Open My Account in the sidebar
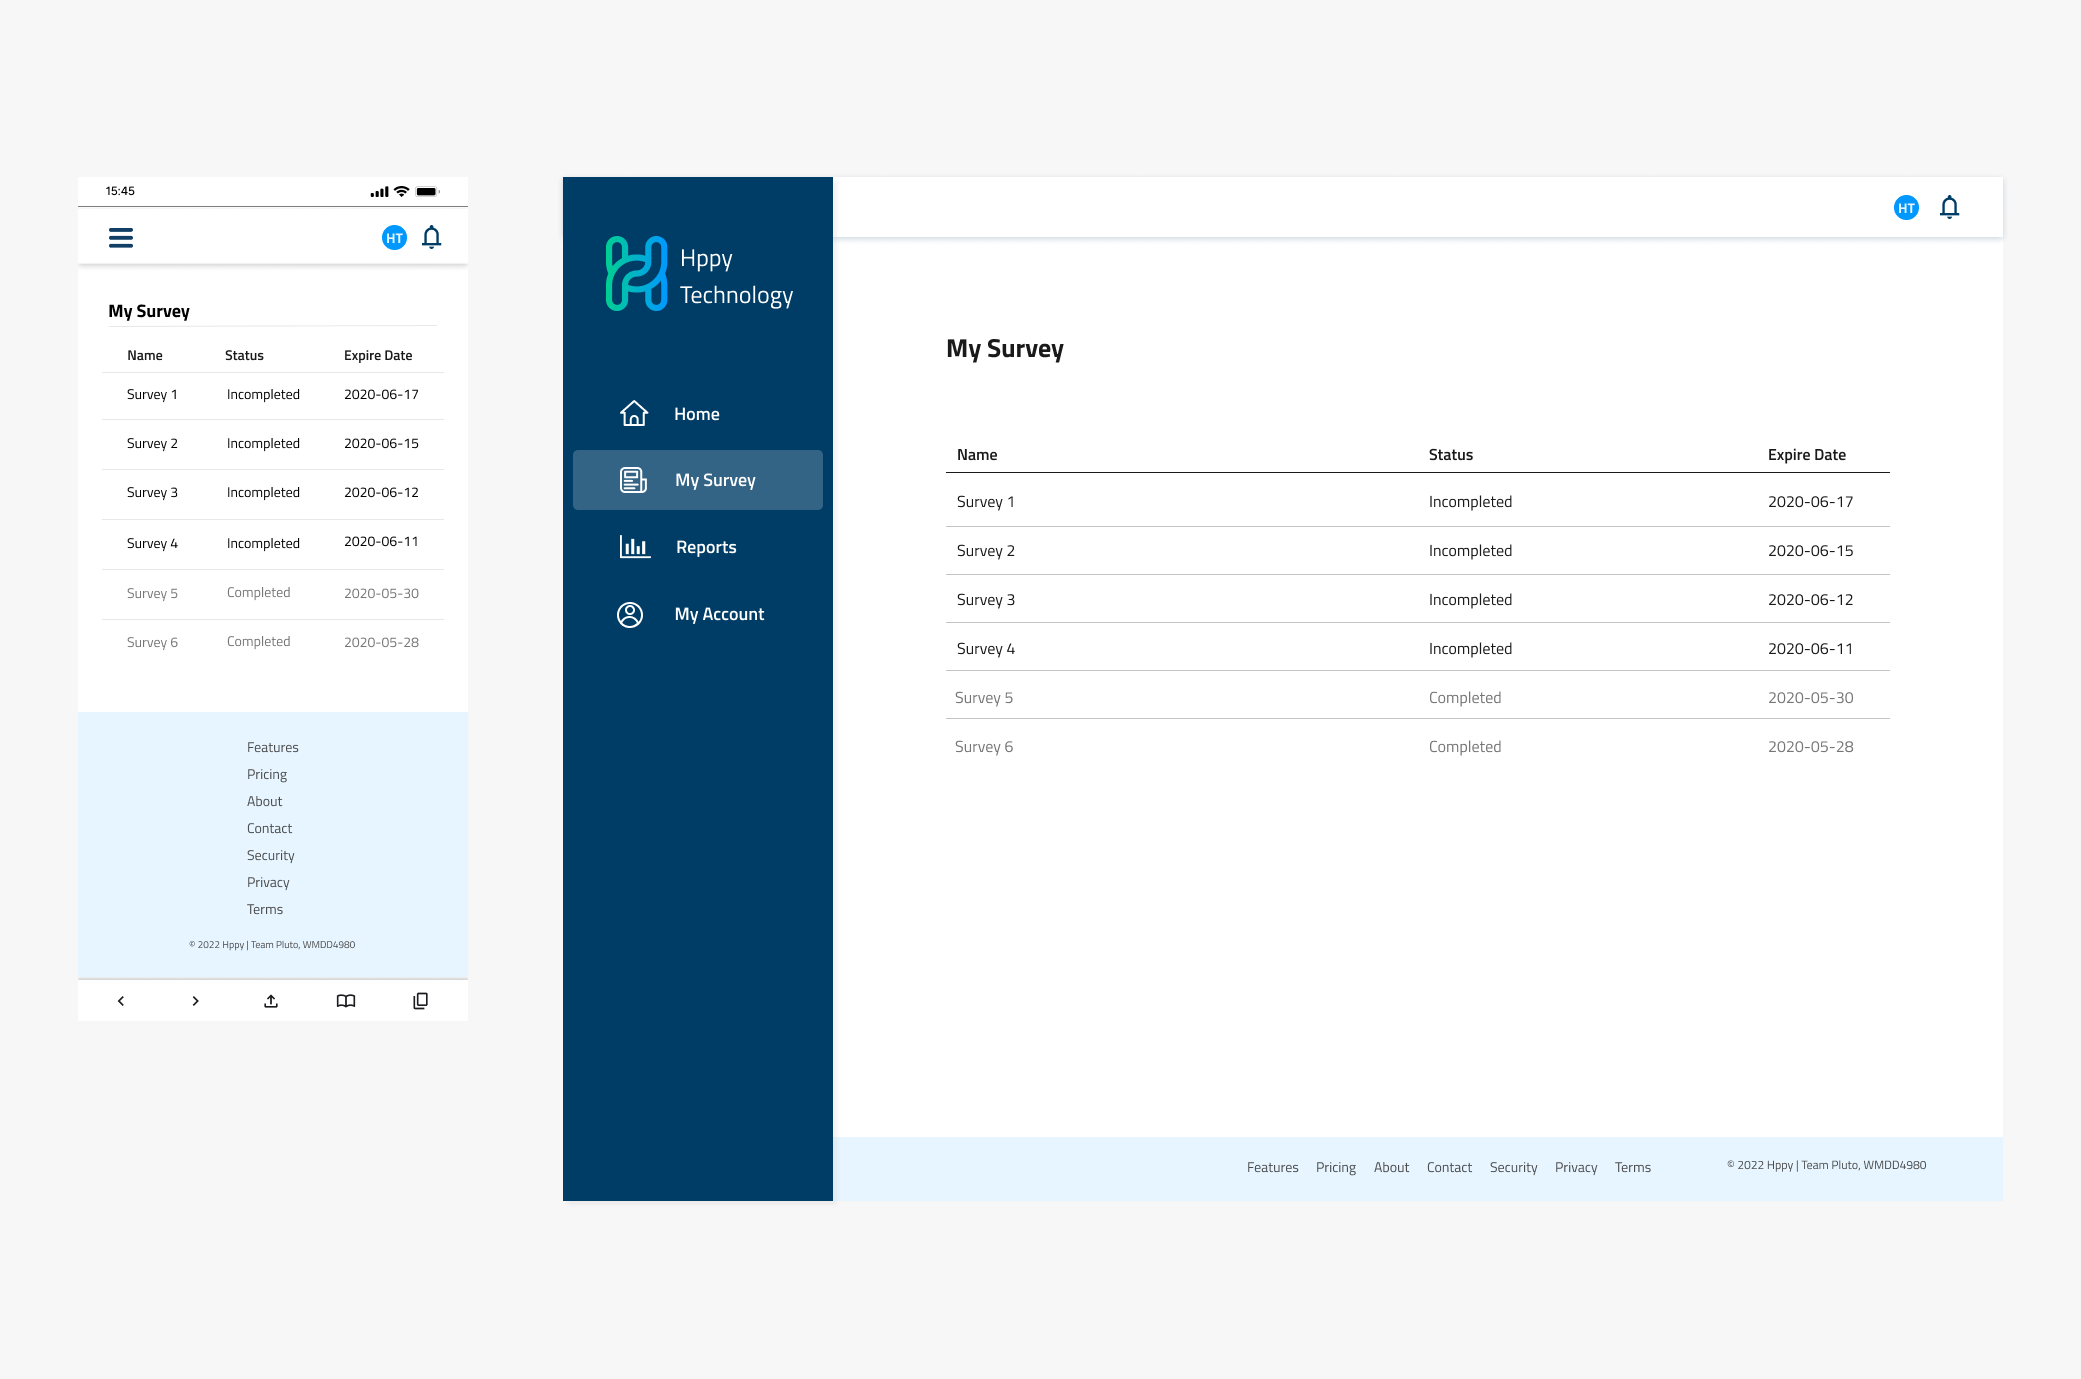 point(718,614)
